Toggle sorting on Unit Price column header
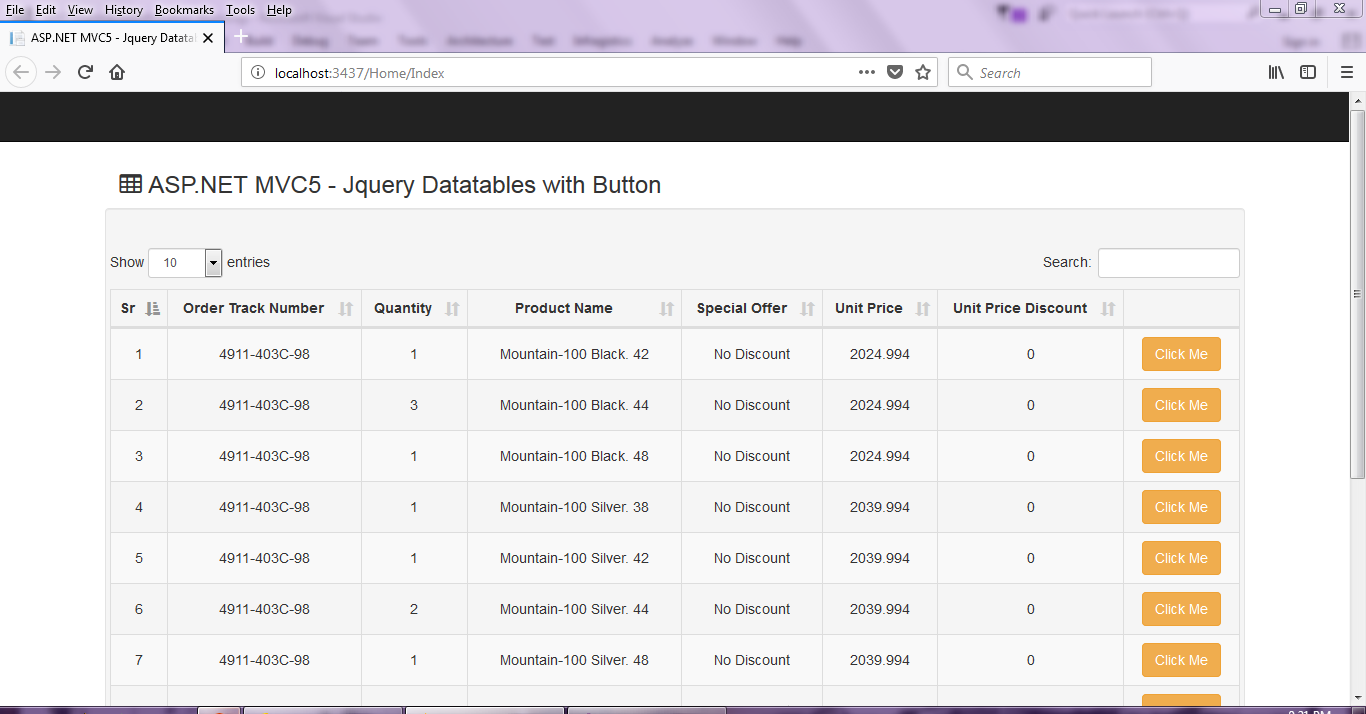 click(880, 308)
